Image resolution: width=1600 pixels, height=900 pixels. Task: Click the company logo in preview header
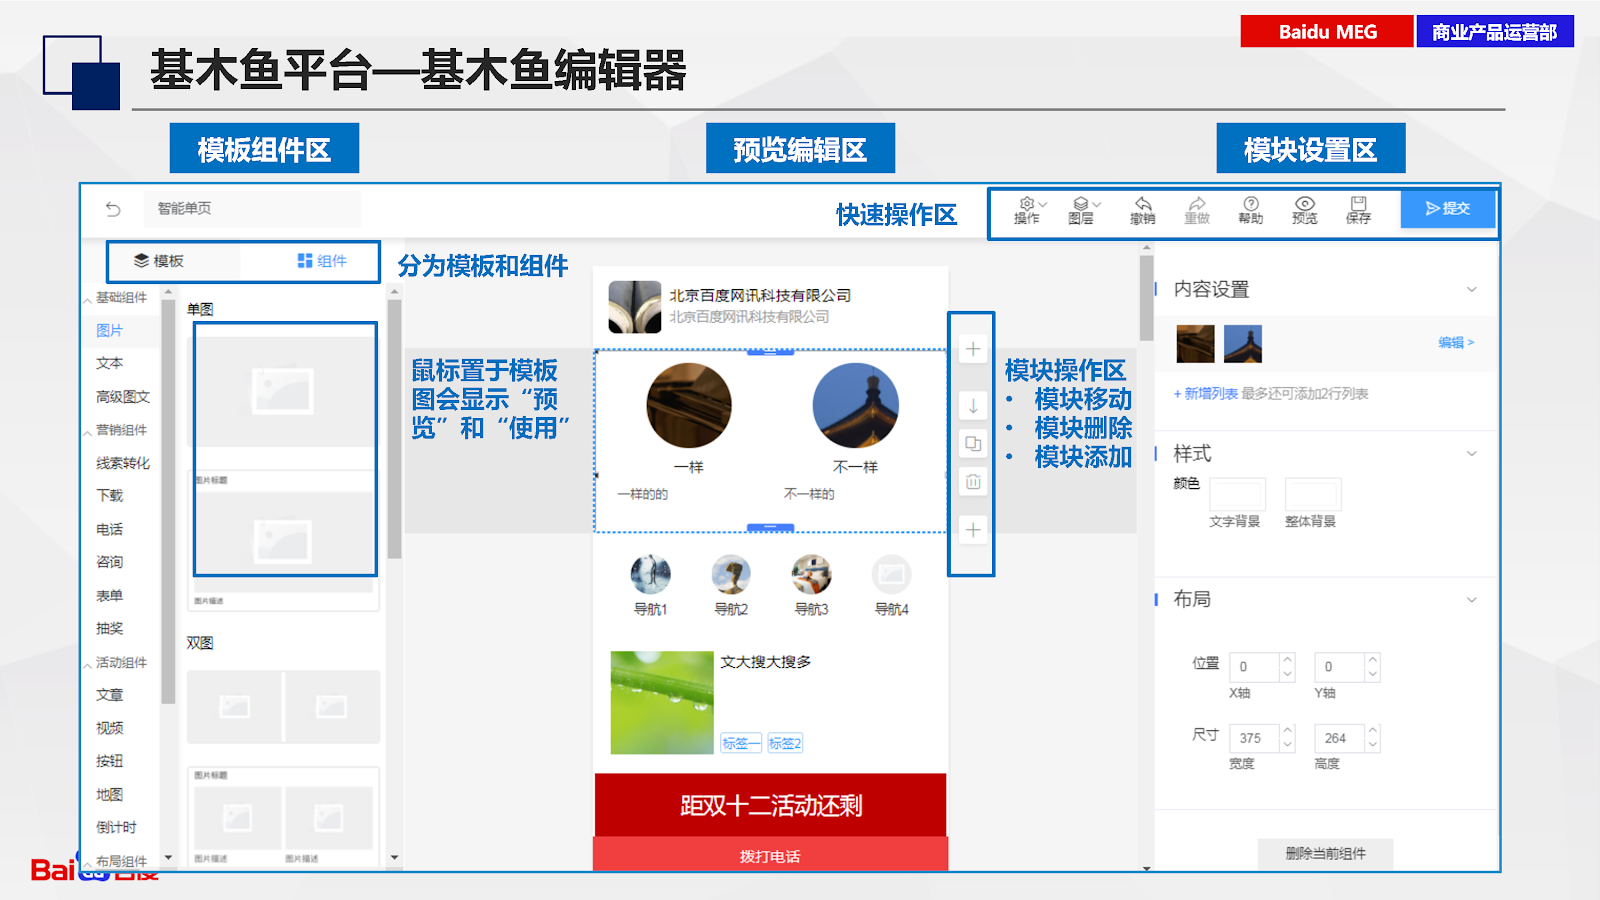click(x=635, y=306)
